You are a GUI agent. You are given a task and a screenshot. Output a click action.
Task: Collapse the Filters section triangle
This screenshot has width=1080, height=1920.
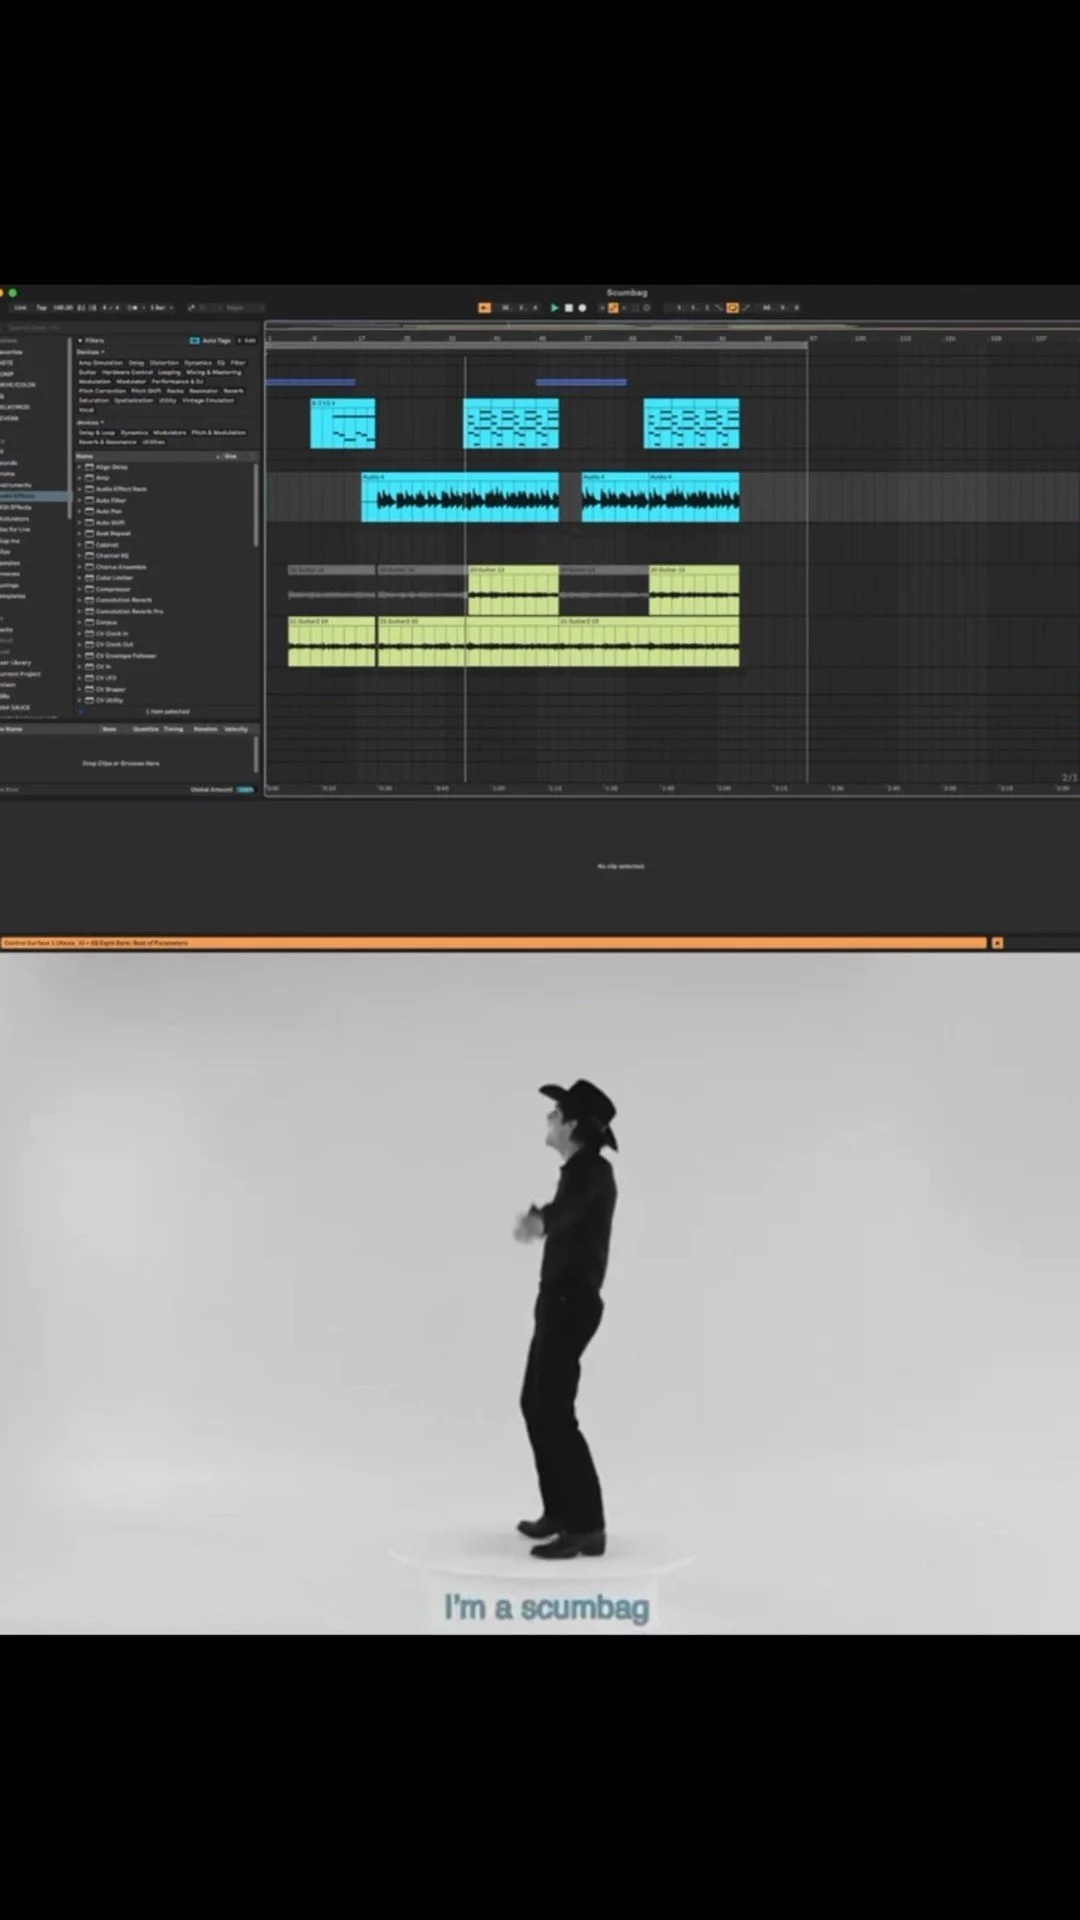[x=80, y=341]
